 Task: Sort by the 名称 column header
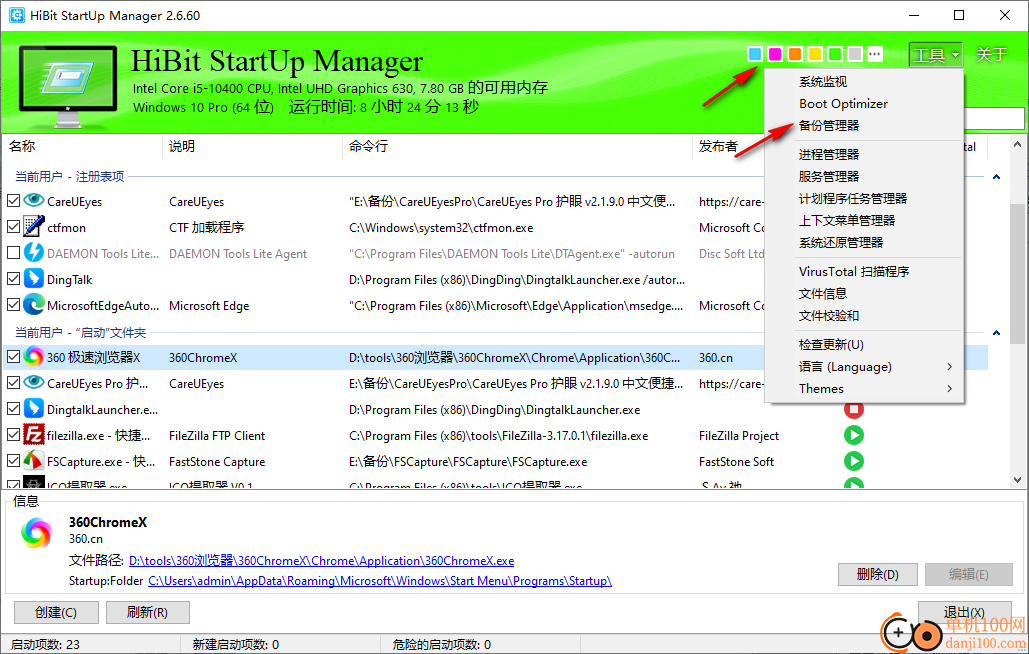click(x=82, y=146)
